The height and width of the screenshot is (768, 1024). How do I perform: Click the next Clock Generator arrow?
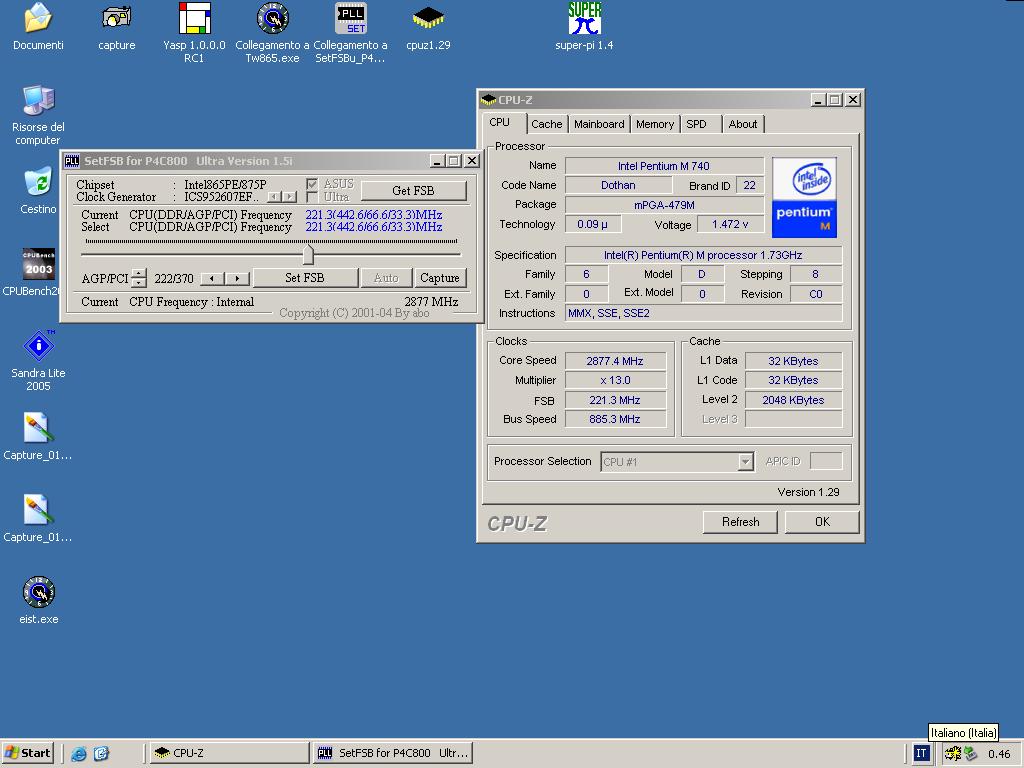(x=289, y=197)
